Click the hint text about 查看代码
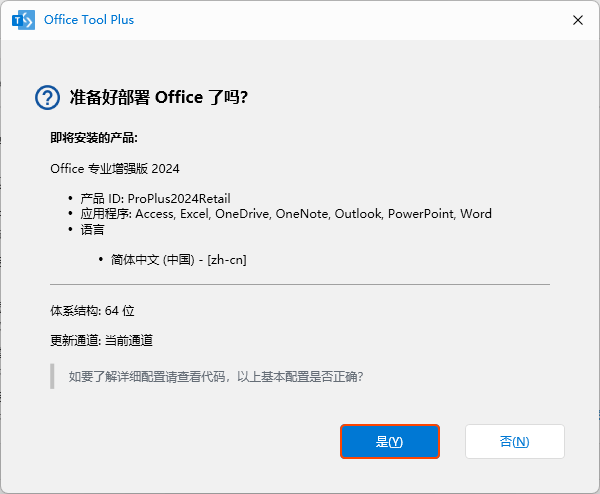600x494 pixels. (x=215, y=377)
